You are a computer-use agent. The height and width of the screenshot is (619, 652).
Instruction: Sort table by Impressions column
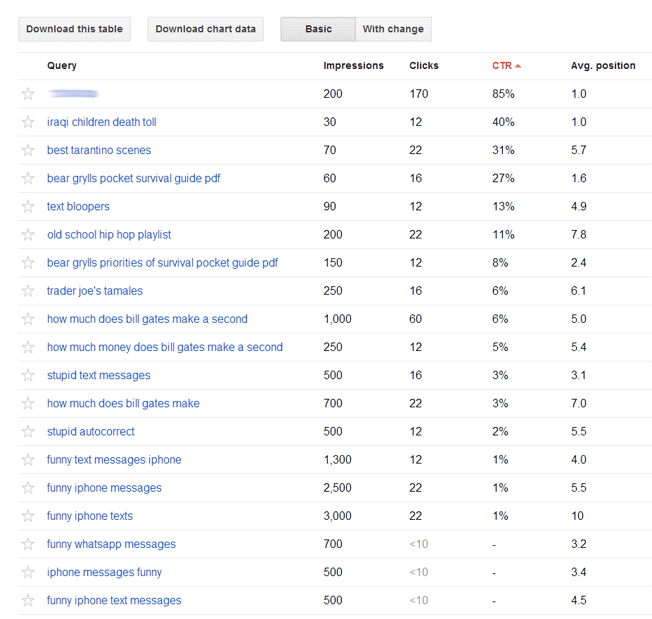point(353,66)
